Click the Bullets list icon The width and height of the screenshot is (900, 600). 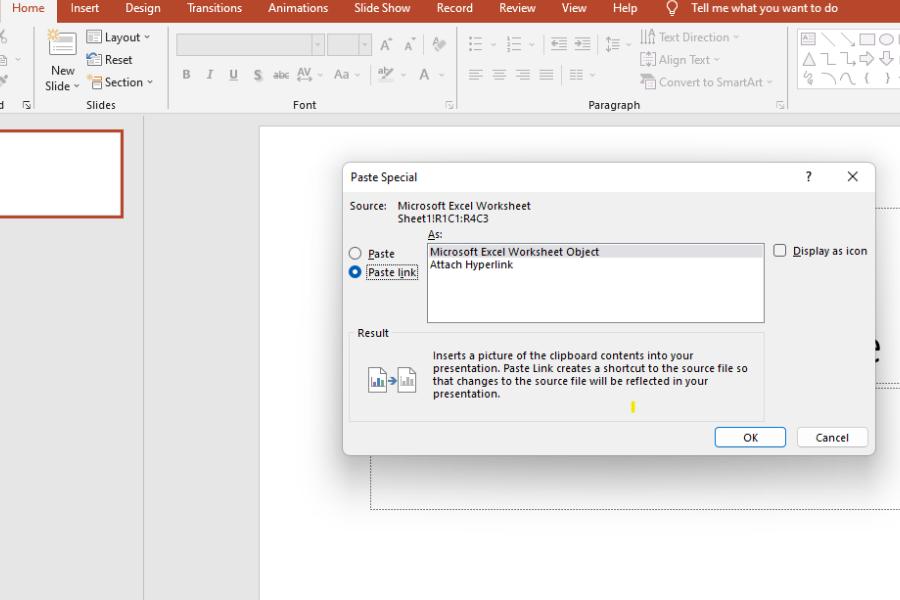[475, 44]
